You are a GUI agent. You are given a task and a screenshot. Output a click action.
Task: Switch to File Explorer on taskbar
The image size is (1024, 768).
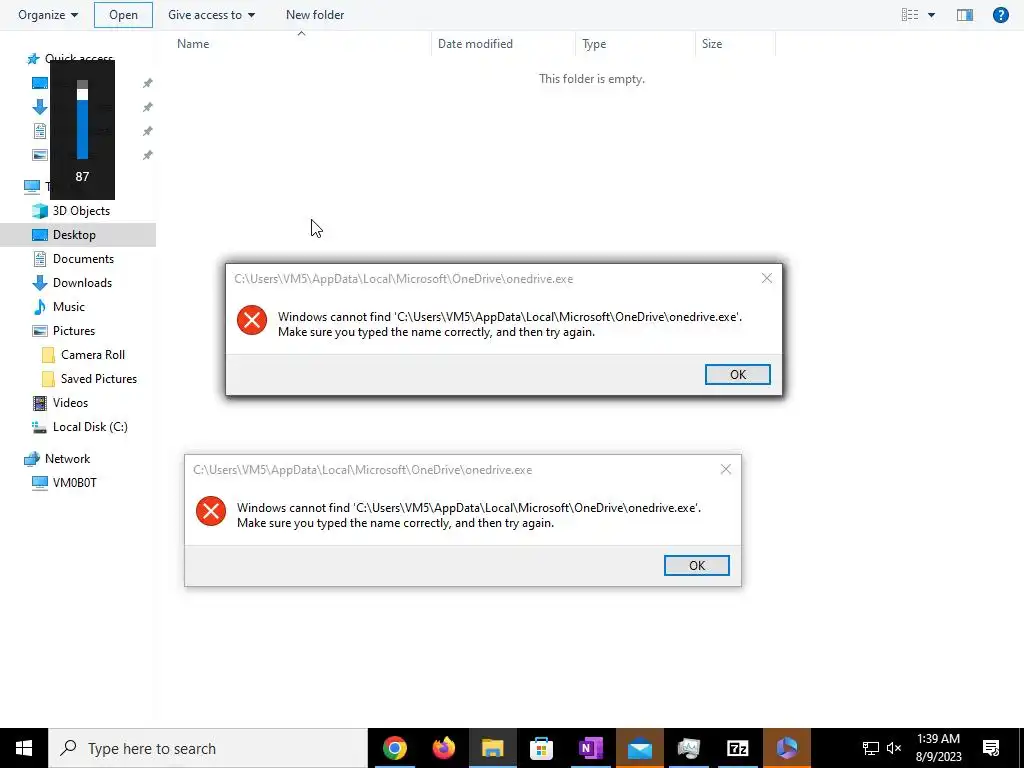click(x=492, y=748)
